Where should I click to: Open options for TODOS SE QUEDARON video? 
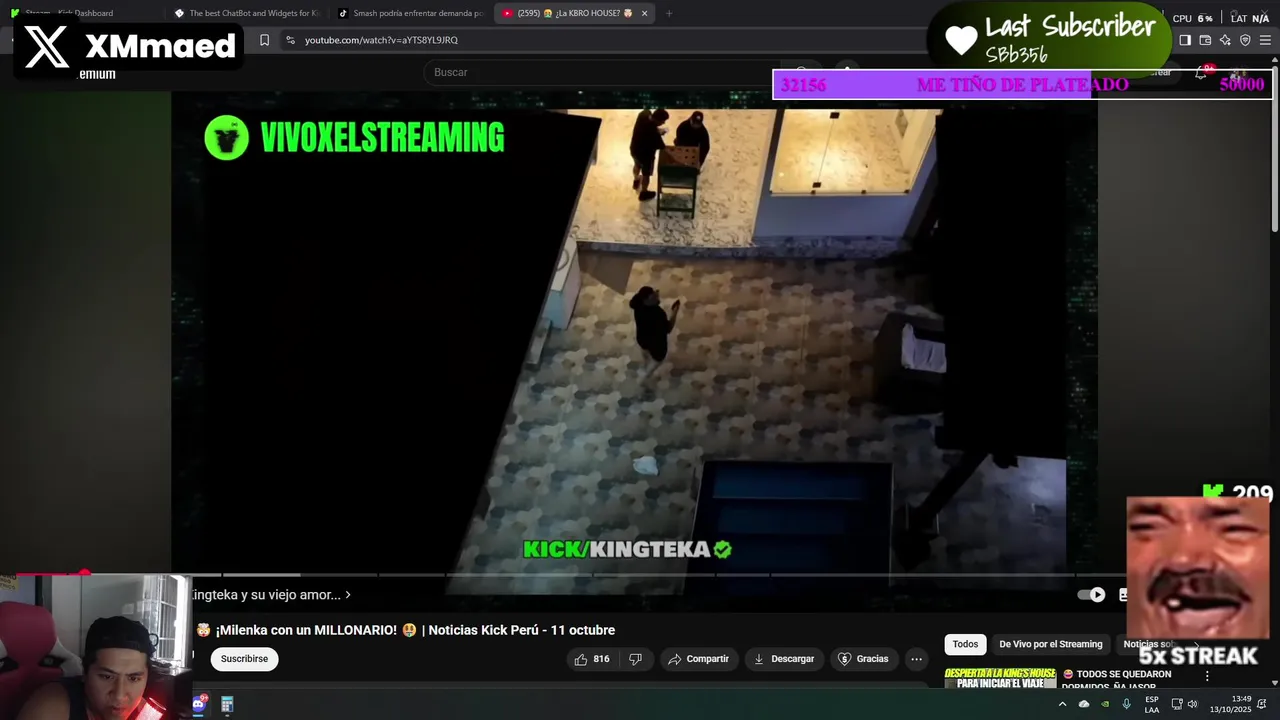pos(1207,676)
